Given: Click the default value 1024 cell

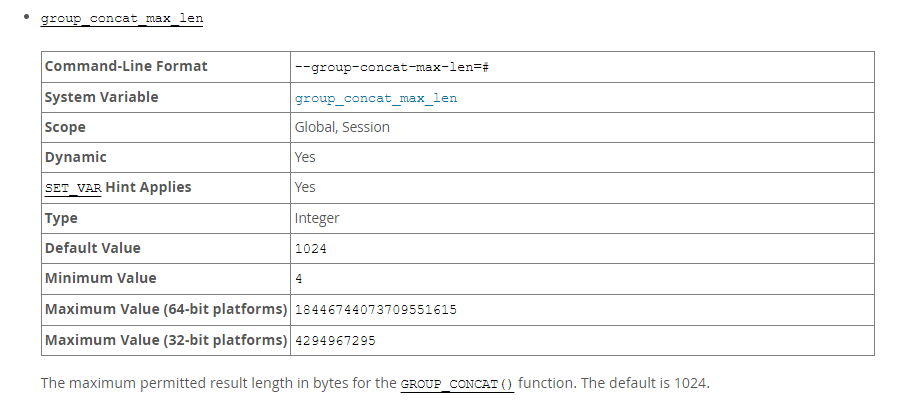Looking at the screenshot, I should coord(311,248).
